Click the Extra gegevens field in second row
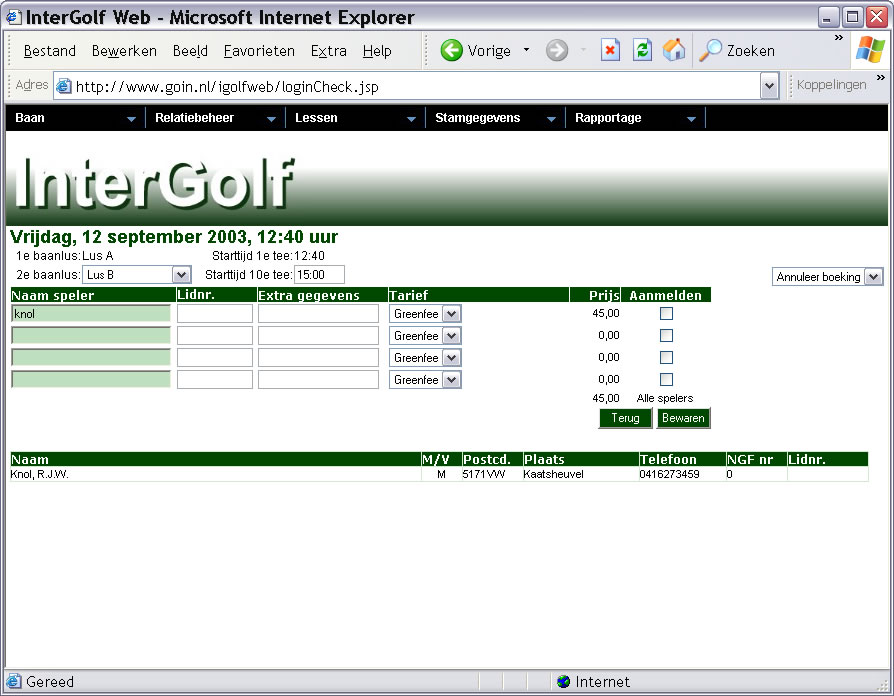 point(318,336)
